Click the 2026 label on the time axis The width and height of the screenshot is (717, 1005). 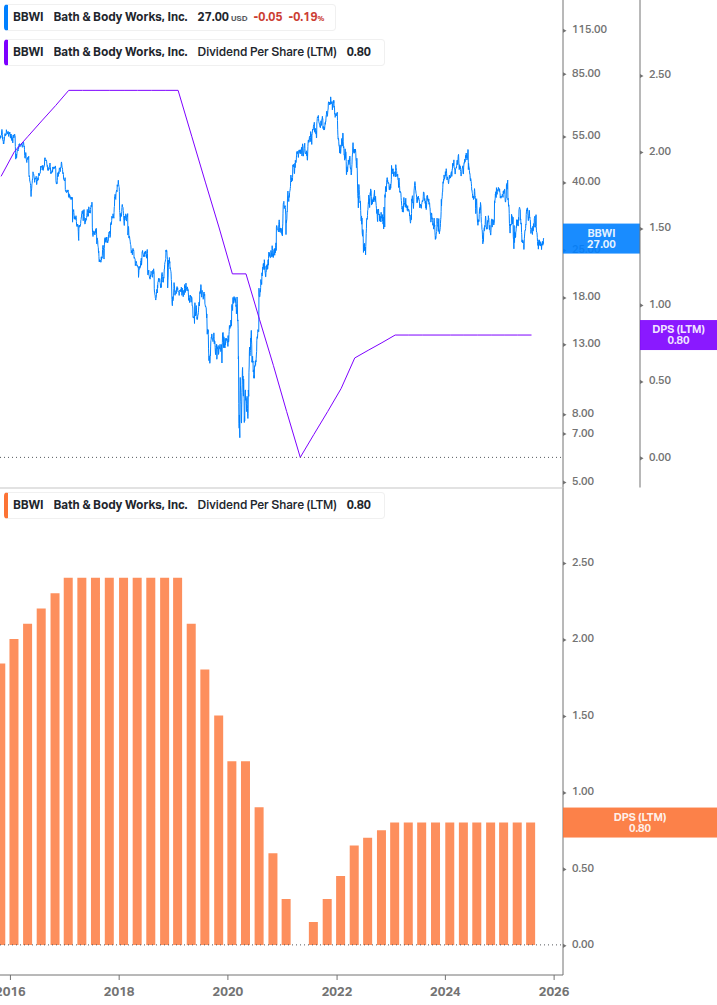(x=554, y=990)
